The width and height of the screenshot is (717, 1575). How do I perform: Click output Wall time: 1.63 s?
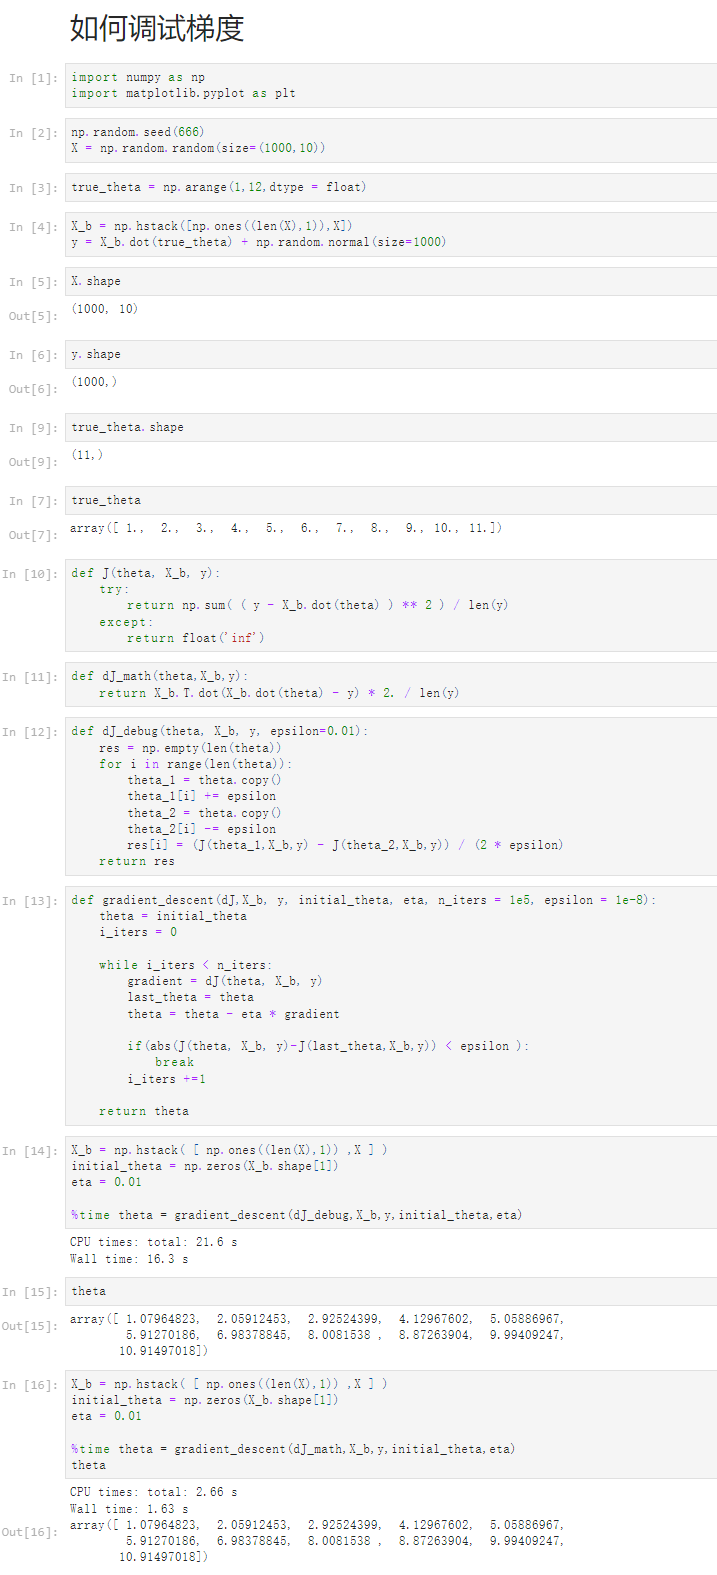tap(129, 1509)
